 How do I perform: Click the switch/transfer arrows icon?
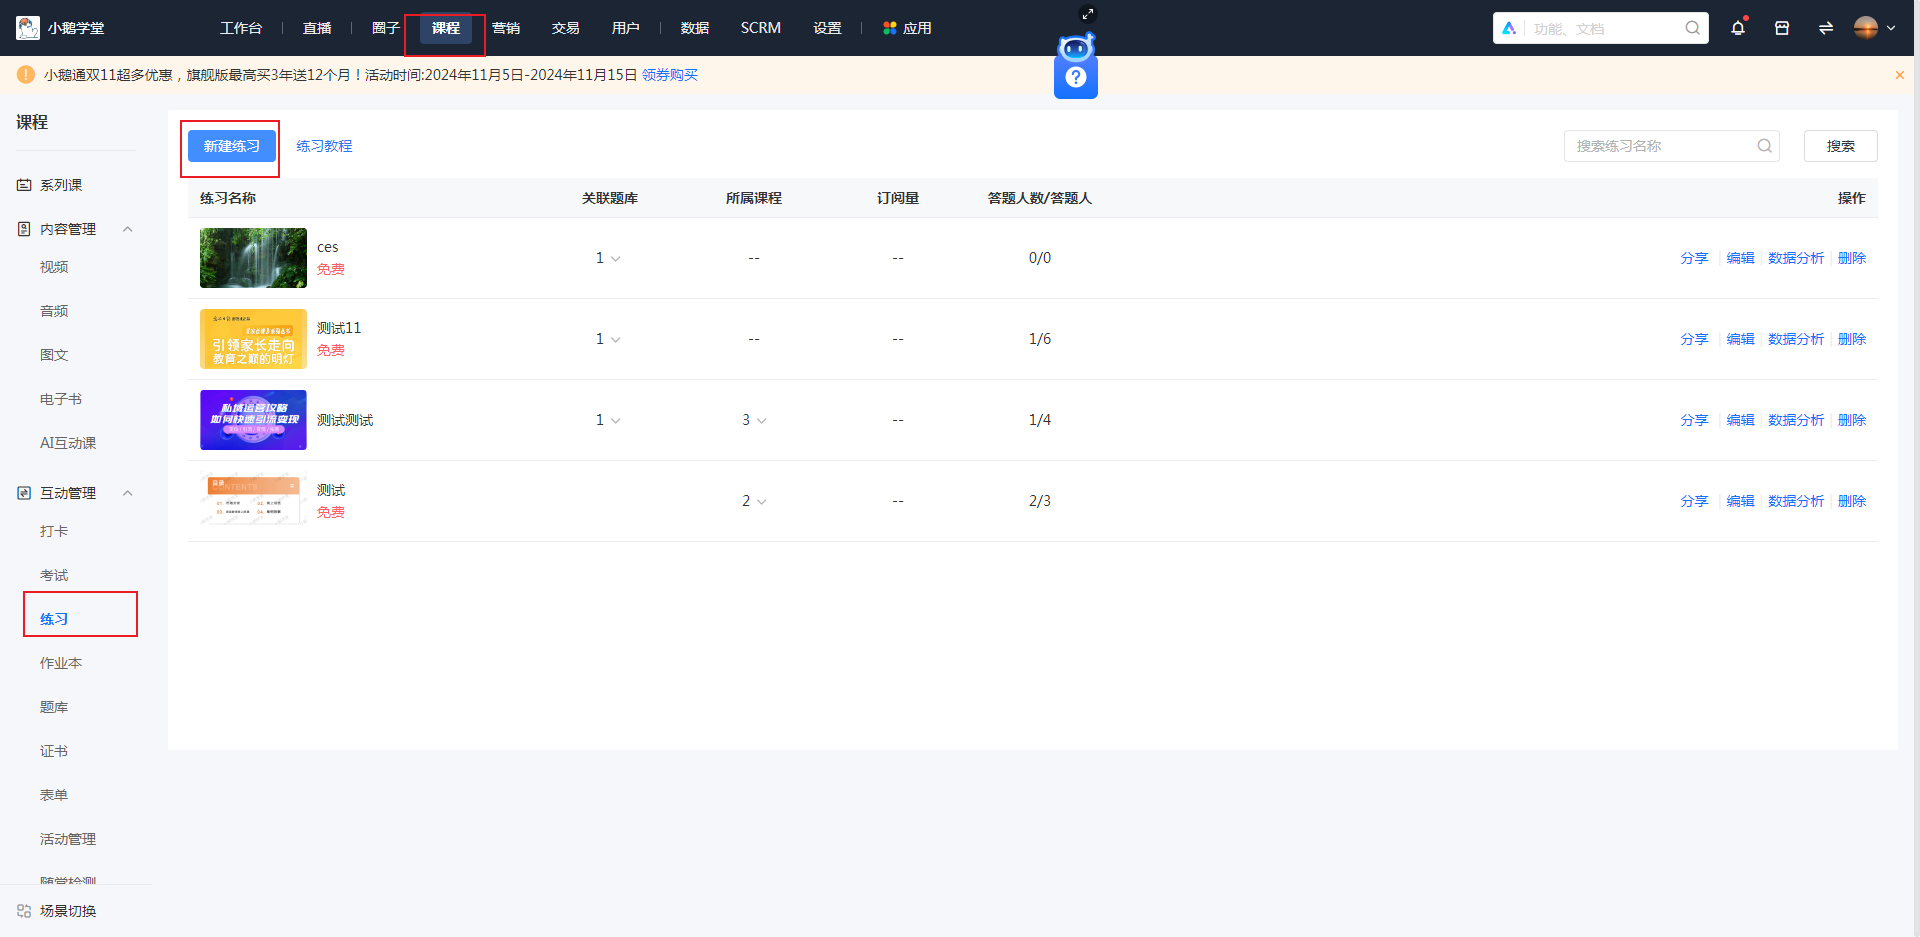point(1825,28)
